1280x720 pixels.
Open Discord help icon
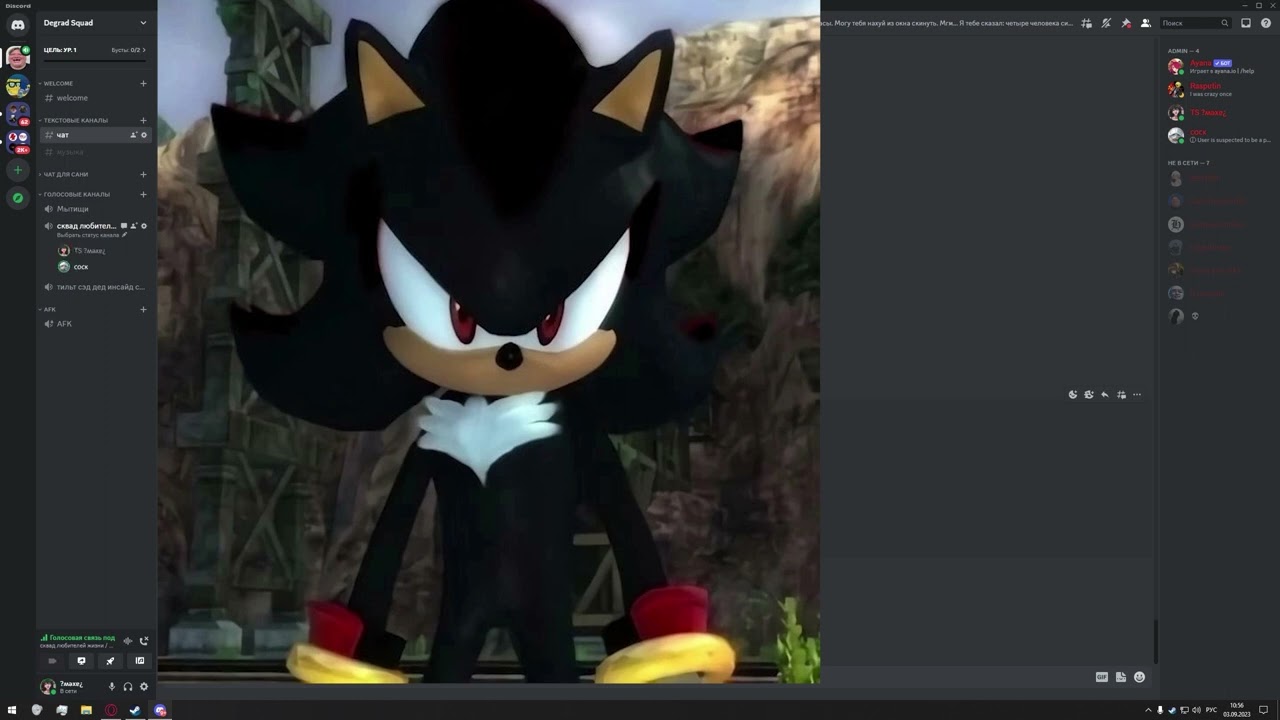pos(1265,23)
